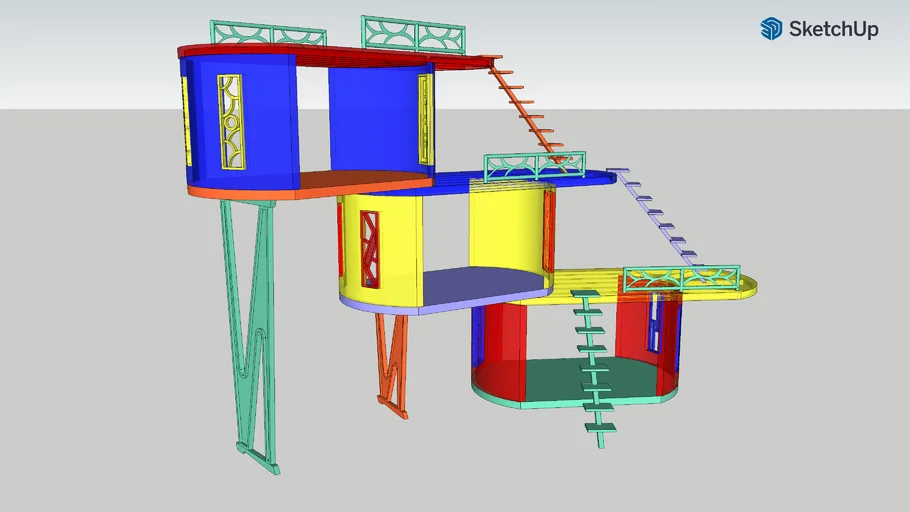Click the purple floor of the middle room
This screenshot has height=512, width=910.
480,285
